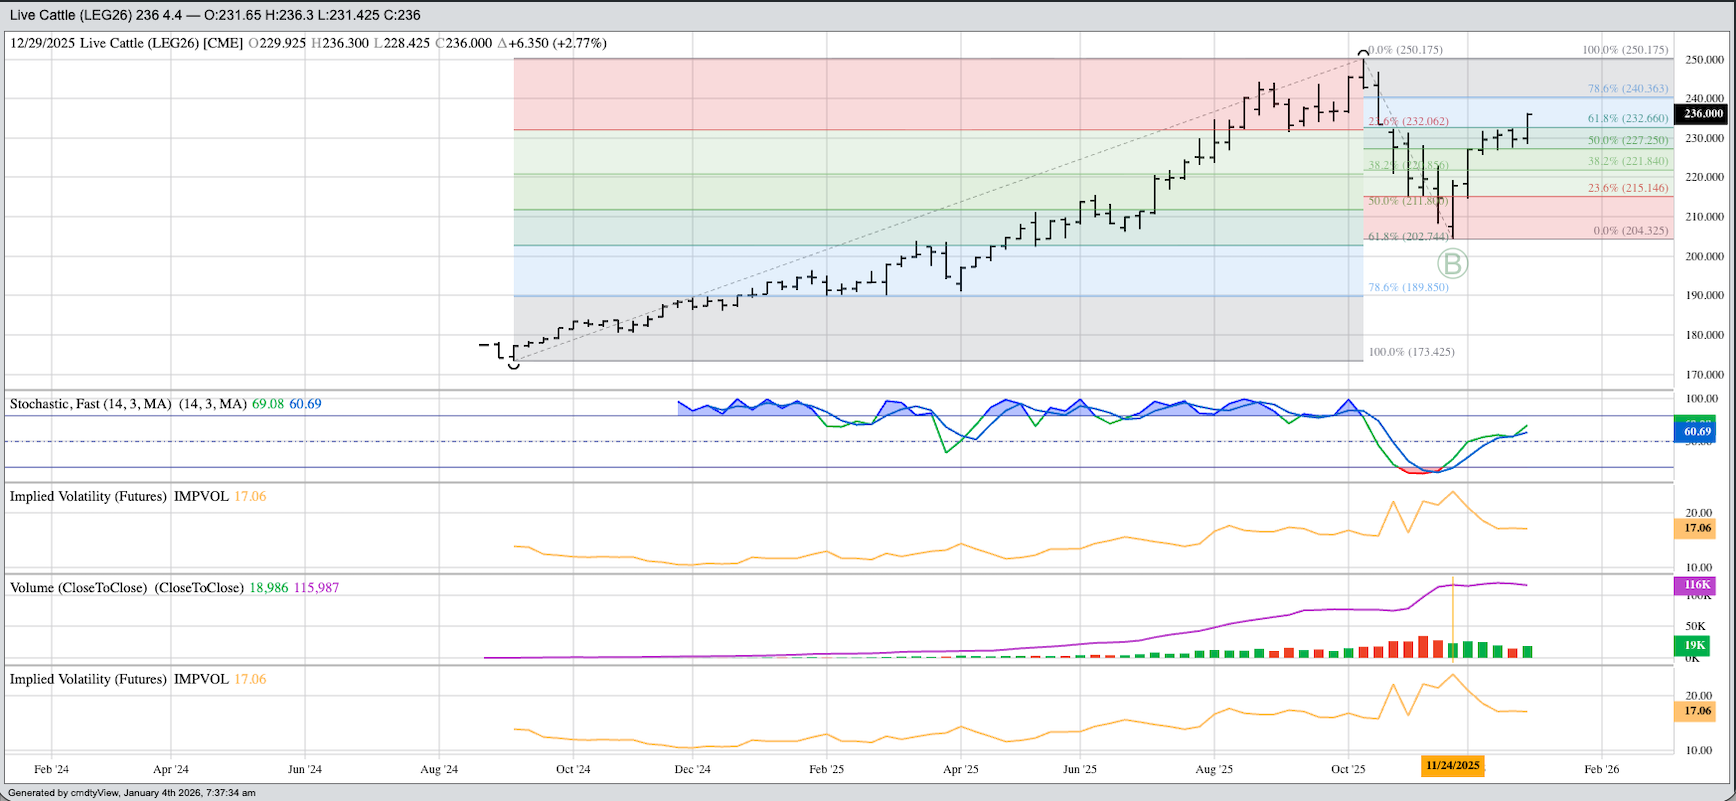Click the Oct '25 time axis label
The image size is (1736, 801).
[x=1347, y=769]
